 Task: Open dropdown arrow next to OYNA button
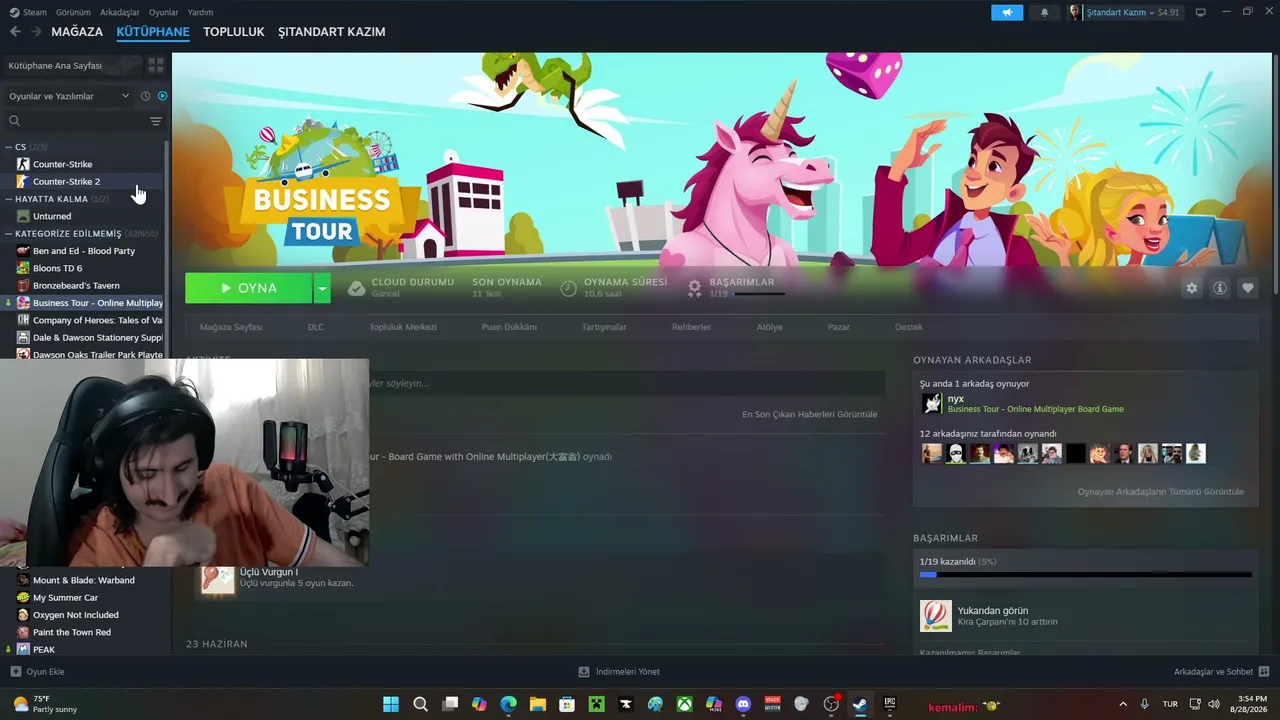click(x=322, y=288)
